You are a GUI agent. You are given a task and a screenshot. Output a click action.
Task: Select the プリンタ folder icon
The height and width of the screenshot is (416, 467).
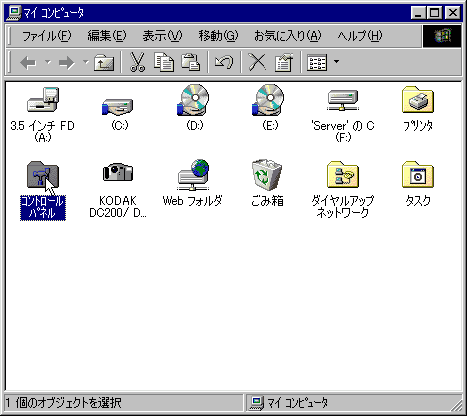418,99
